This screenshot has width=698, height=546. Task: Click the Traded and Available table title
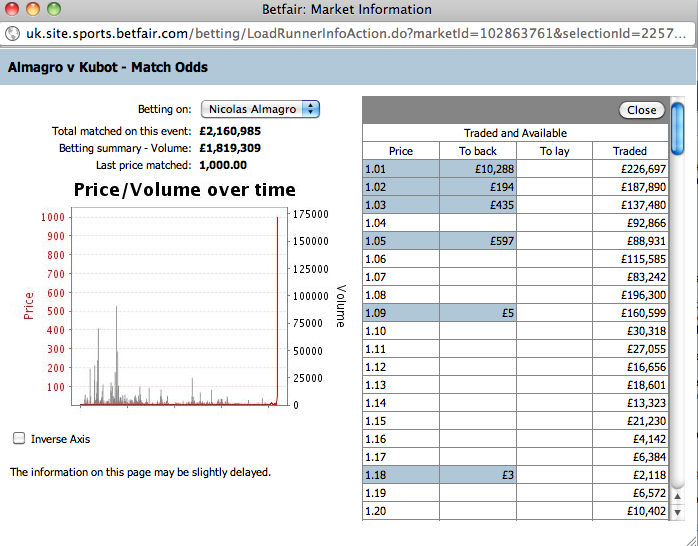click(x=515, y=133)
